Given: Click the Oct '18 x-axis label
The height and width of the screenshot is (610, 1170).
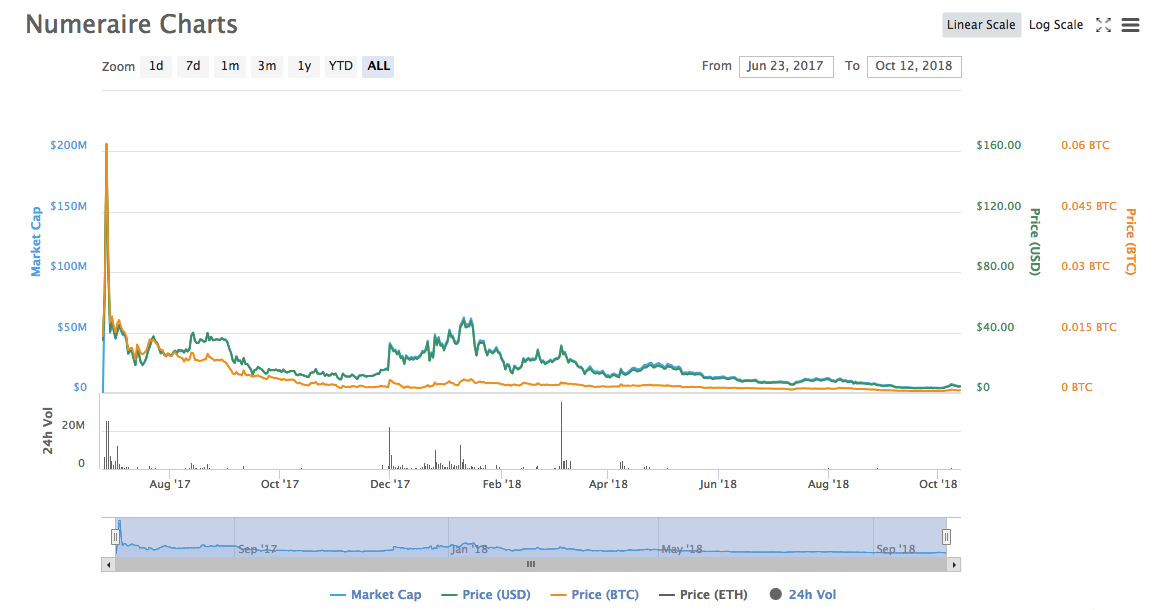Looking at the screenshot, I should [938, 484].
